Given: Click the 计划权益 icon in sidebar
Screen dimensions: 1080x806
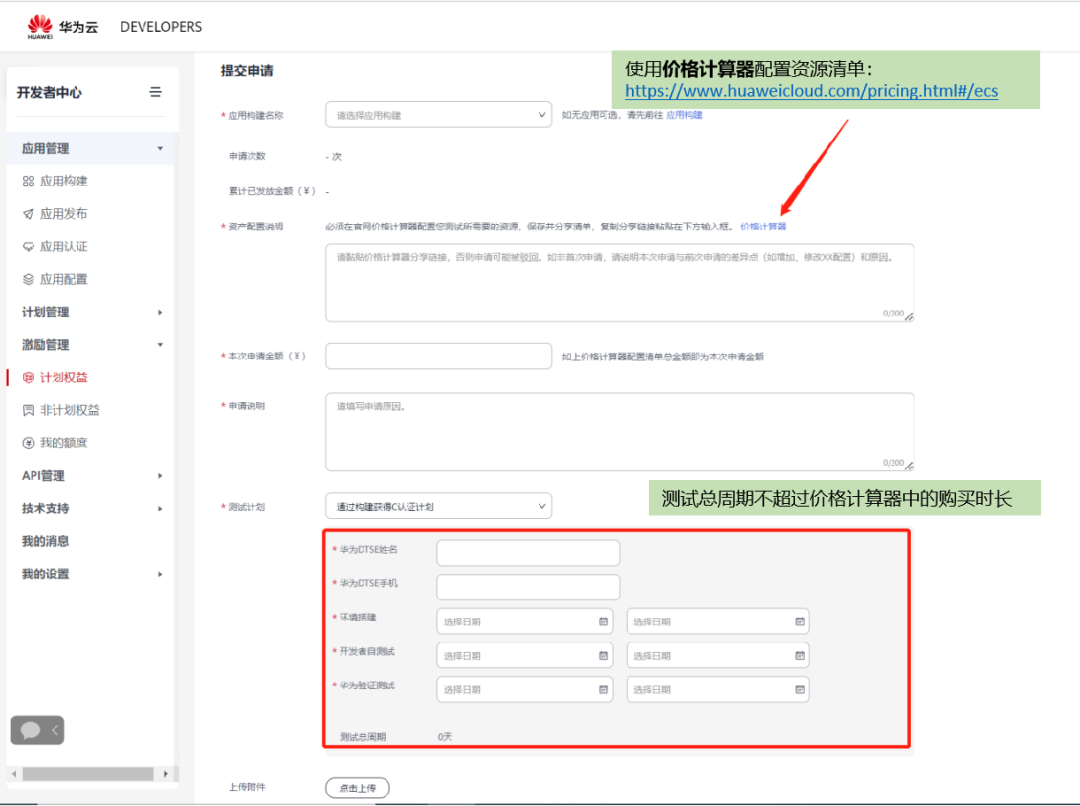Looking at the screenshot, I should pyautogui.click(x=28, y=378).
